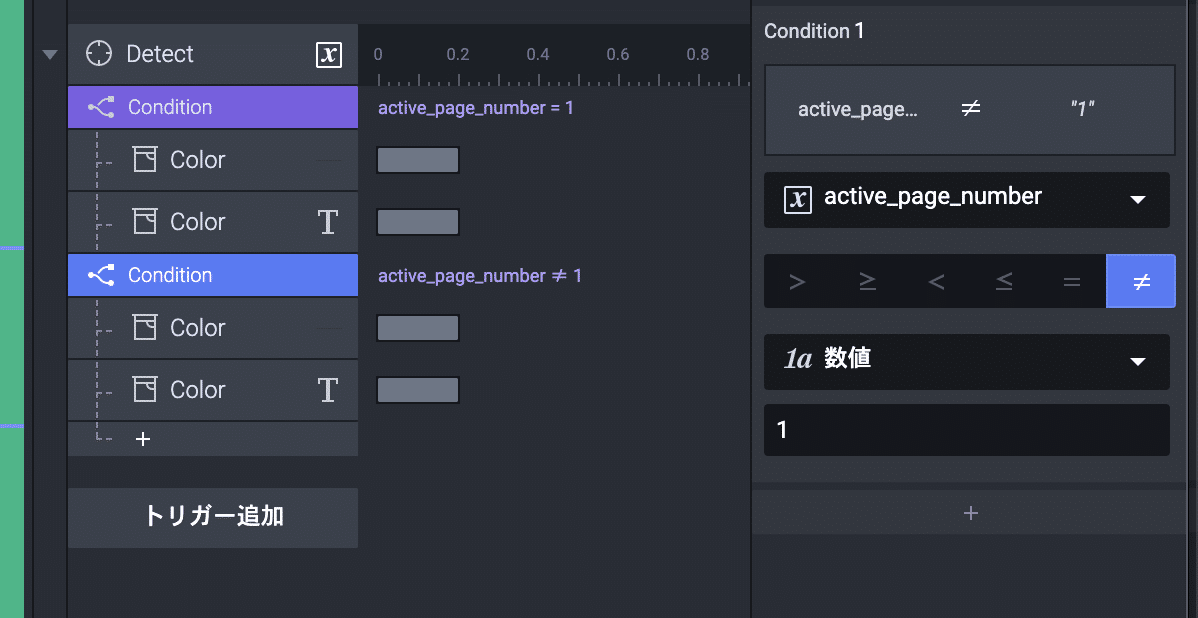Add another condition with the plus button
Screen dimensions: 1198x618
[x=970, y=513]
